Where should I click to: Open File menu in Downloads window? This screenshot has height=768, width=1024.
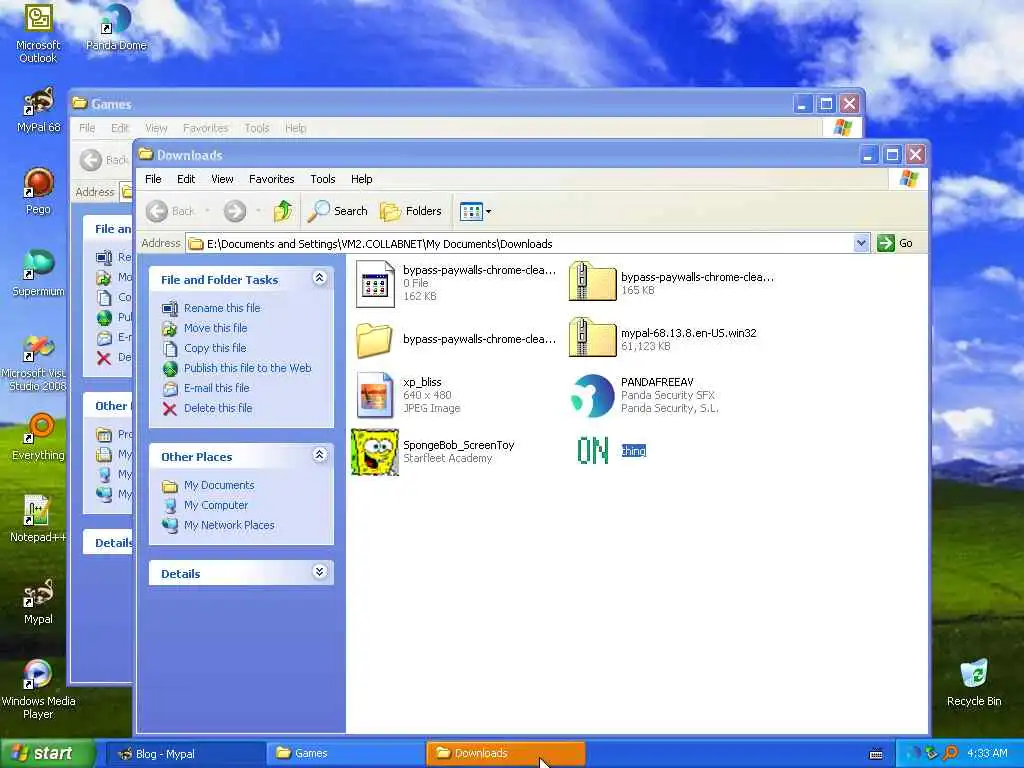(153, 179)
